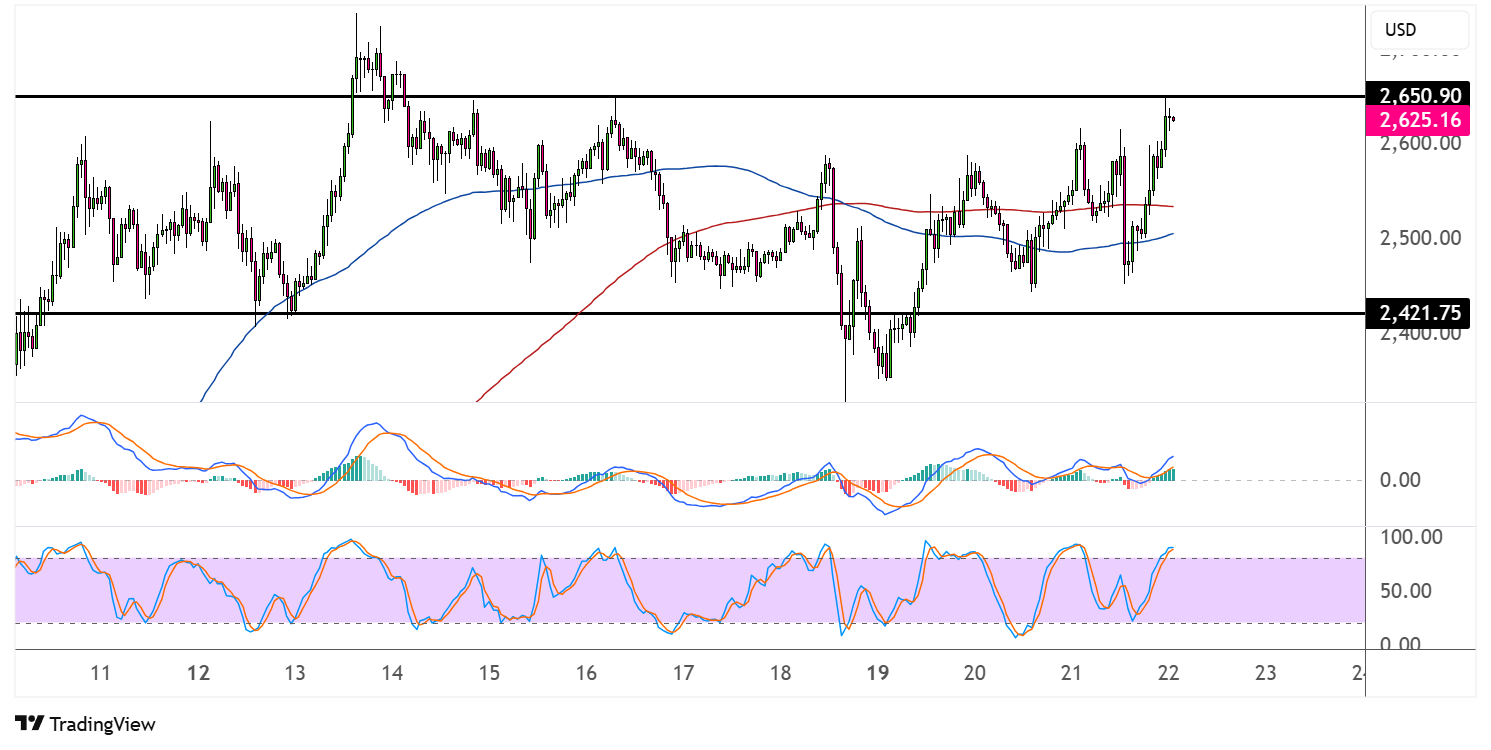
Task: Click the 2,625.16 current price label
Action: 1420,121
